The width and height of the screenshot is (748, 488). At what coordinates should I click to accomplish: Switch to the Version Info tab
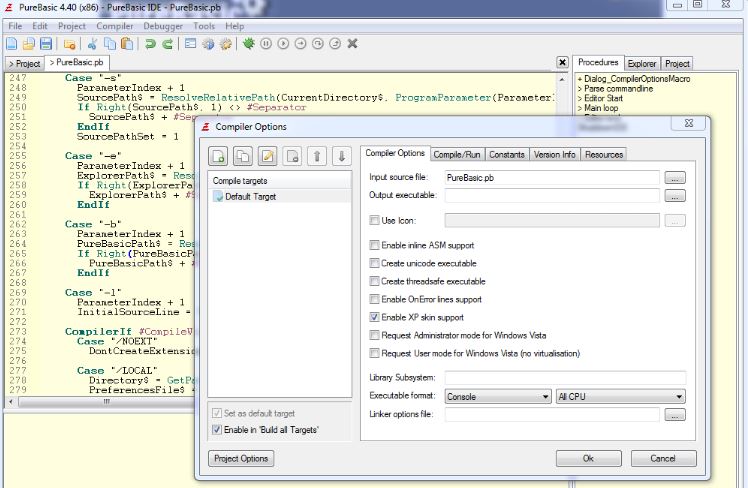pos(555,155)
